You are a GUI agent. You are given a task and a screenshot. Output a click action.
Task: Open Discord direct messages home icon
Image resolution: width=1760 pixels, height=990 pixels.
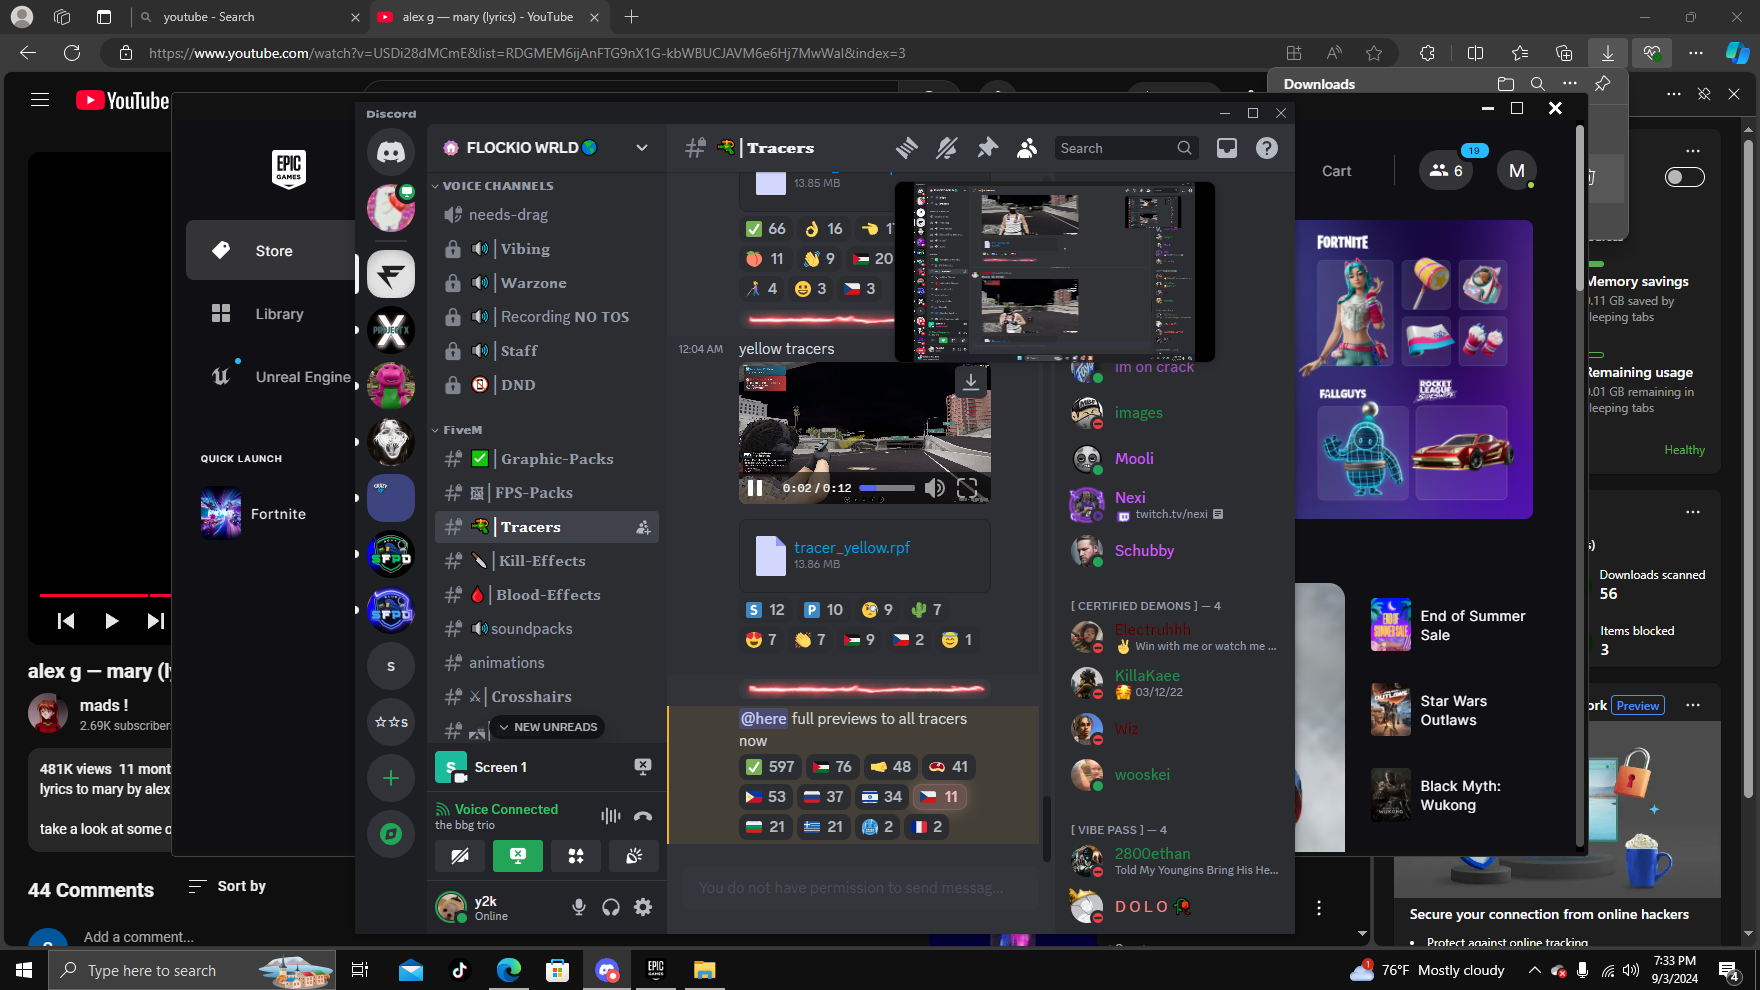[x=391, y=152]
